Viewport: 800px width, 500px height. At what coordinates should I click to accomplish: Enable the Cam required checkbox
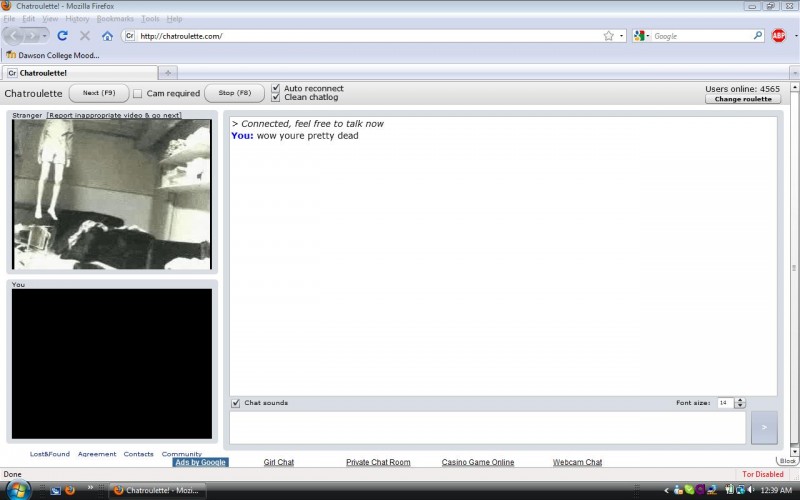pyautogui.click(x=138, y=94)
